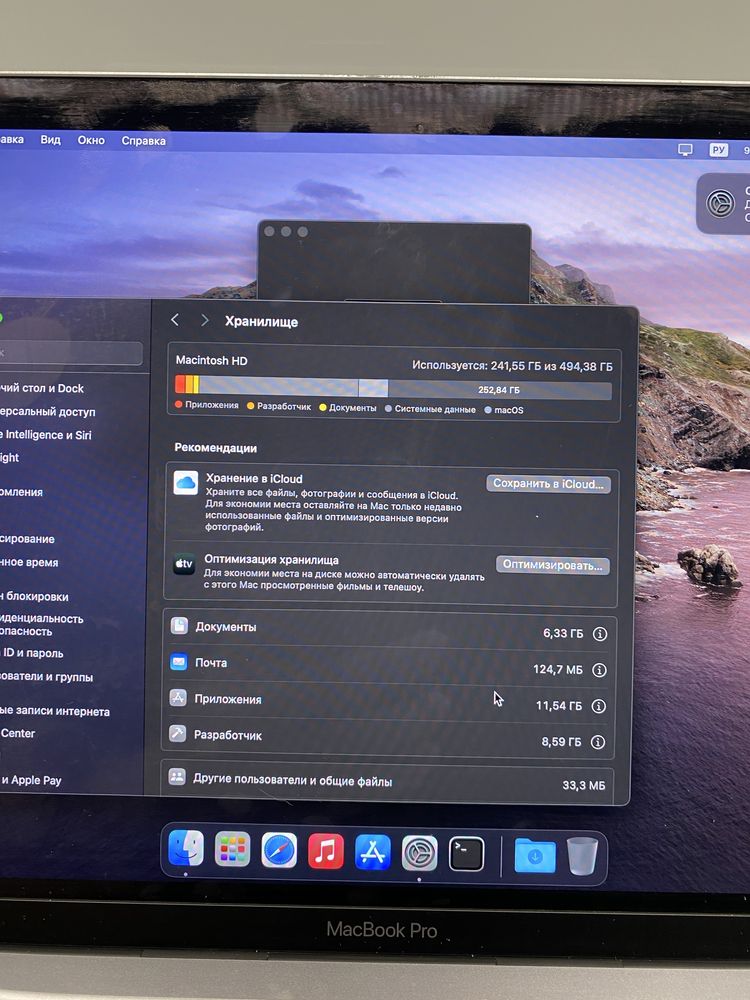Show info for Приложения storage
This screenshot has height=1000, width=750.
598,706
